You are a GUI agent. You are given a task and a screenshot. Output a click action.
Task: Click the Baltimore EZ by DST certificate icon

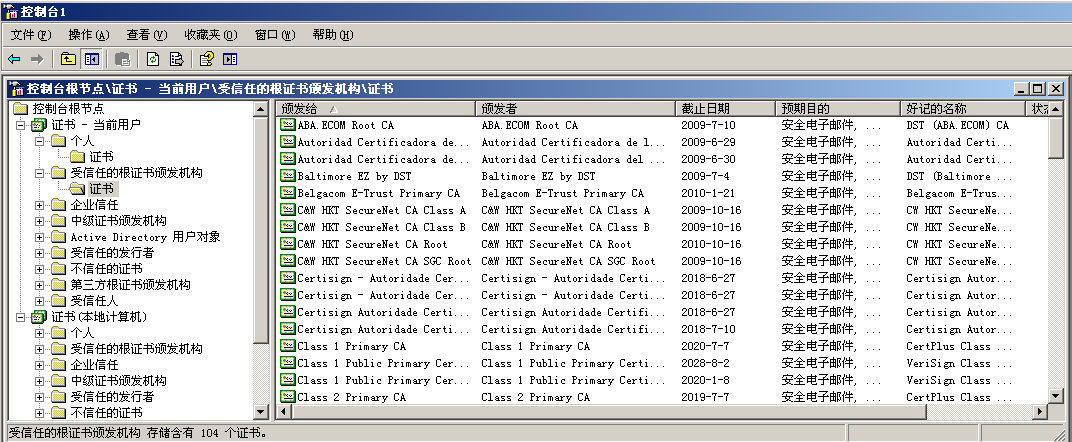pos(287,176)
